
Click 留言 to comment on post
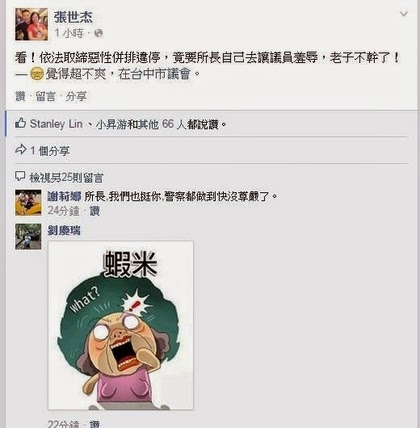click(45, 97)
